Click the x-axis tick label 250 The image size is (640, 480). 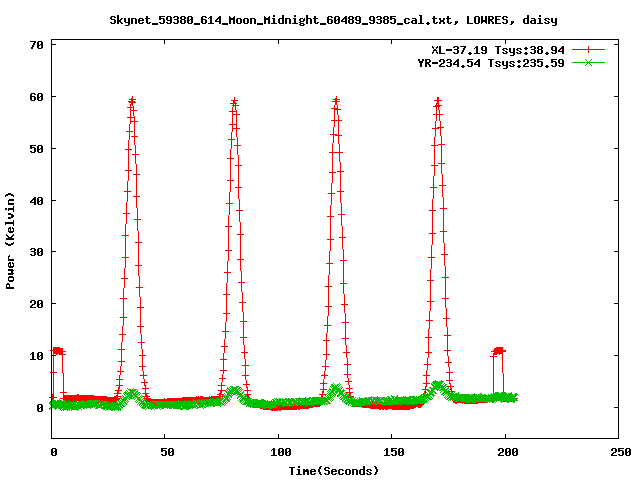621,452
